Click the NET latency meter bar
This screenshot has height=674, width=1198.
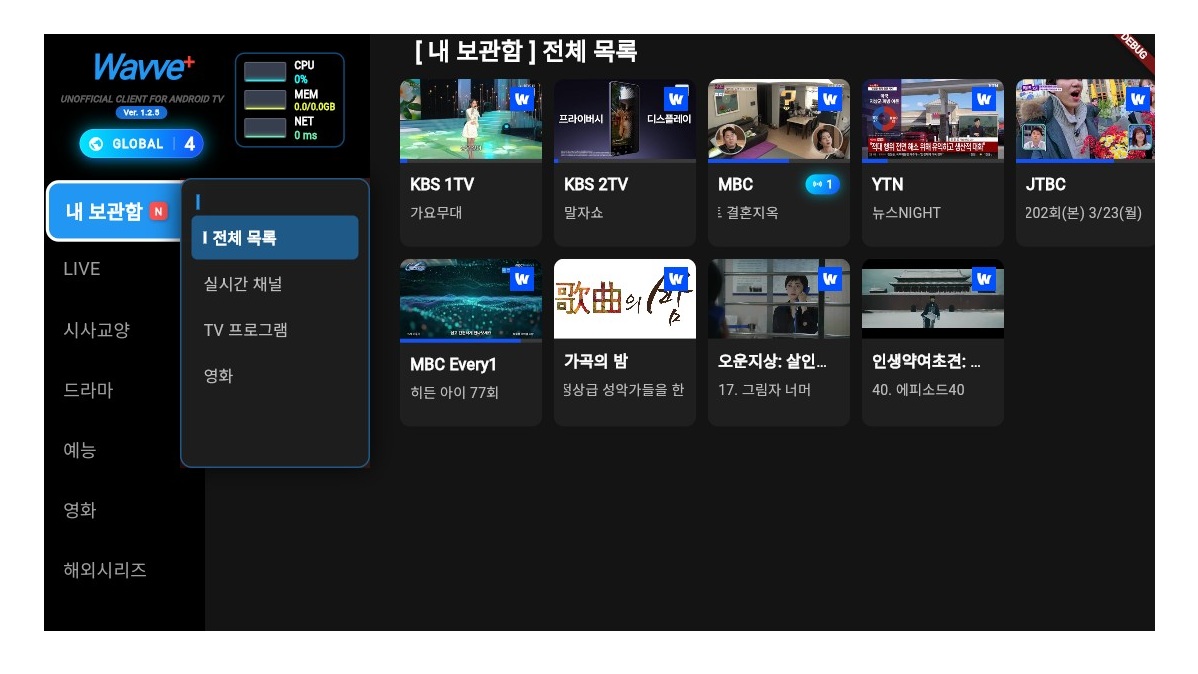tap(264, 128)
